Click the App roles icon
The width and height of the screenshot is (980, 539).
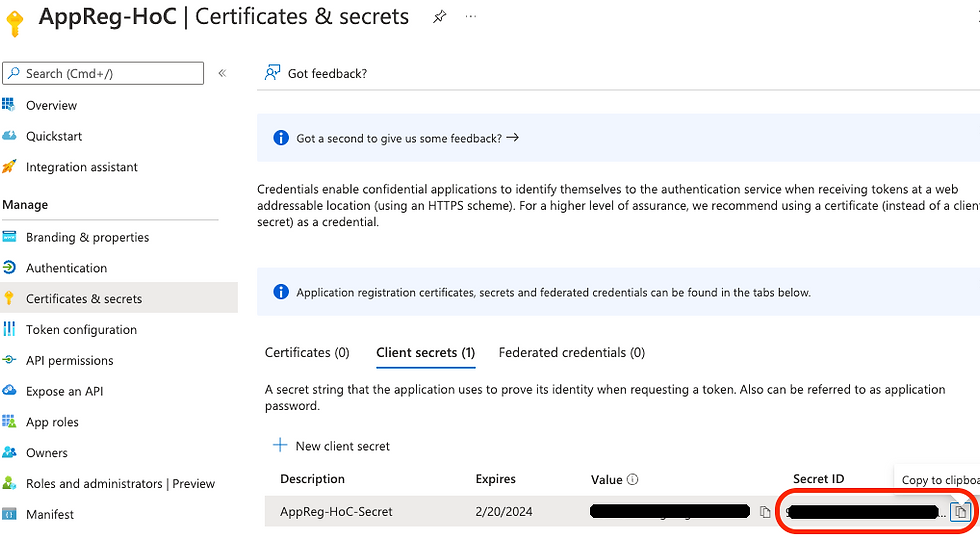[9, 421]
